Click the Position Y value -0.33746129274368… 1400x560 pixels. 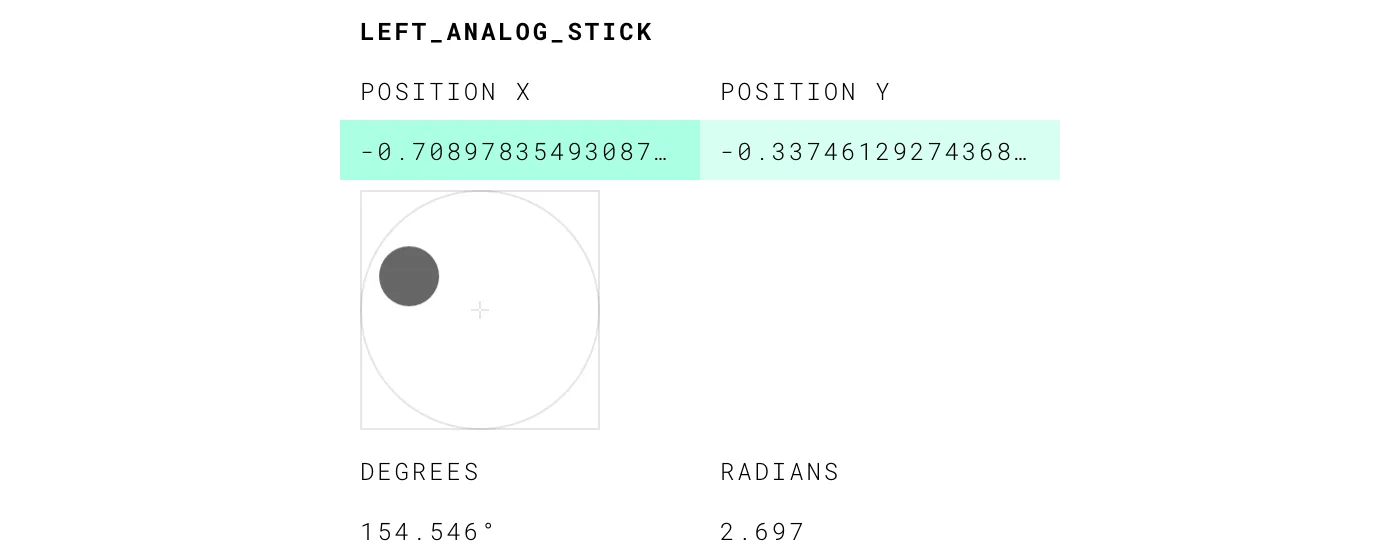coord(874,152)
